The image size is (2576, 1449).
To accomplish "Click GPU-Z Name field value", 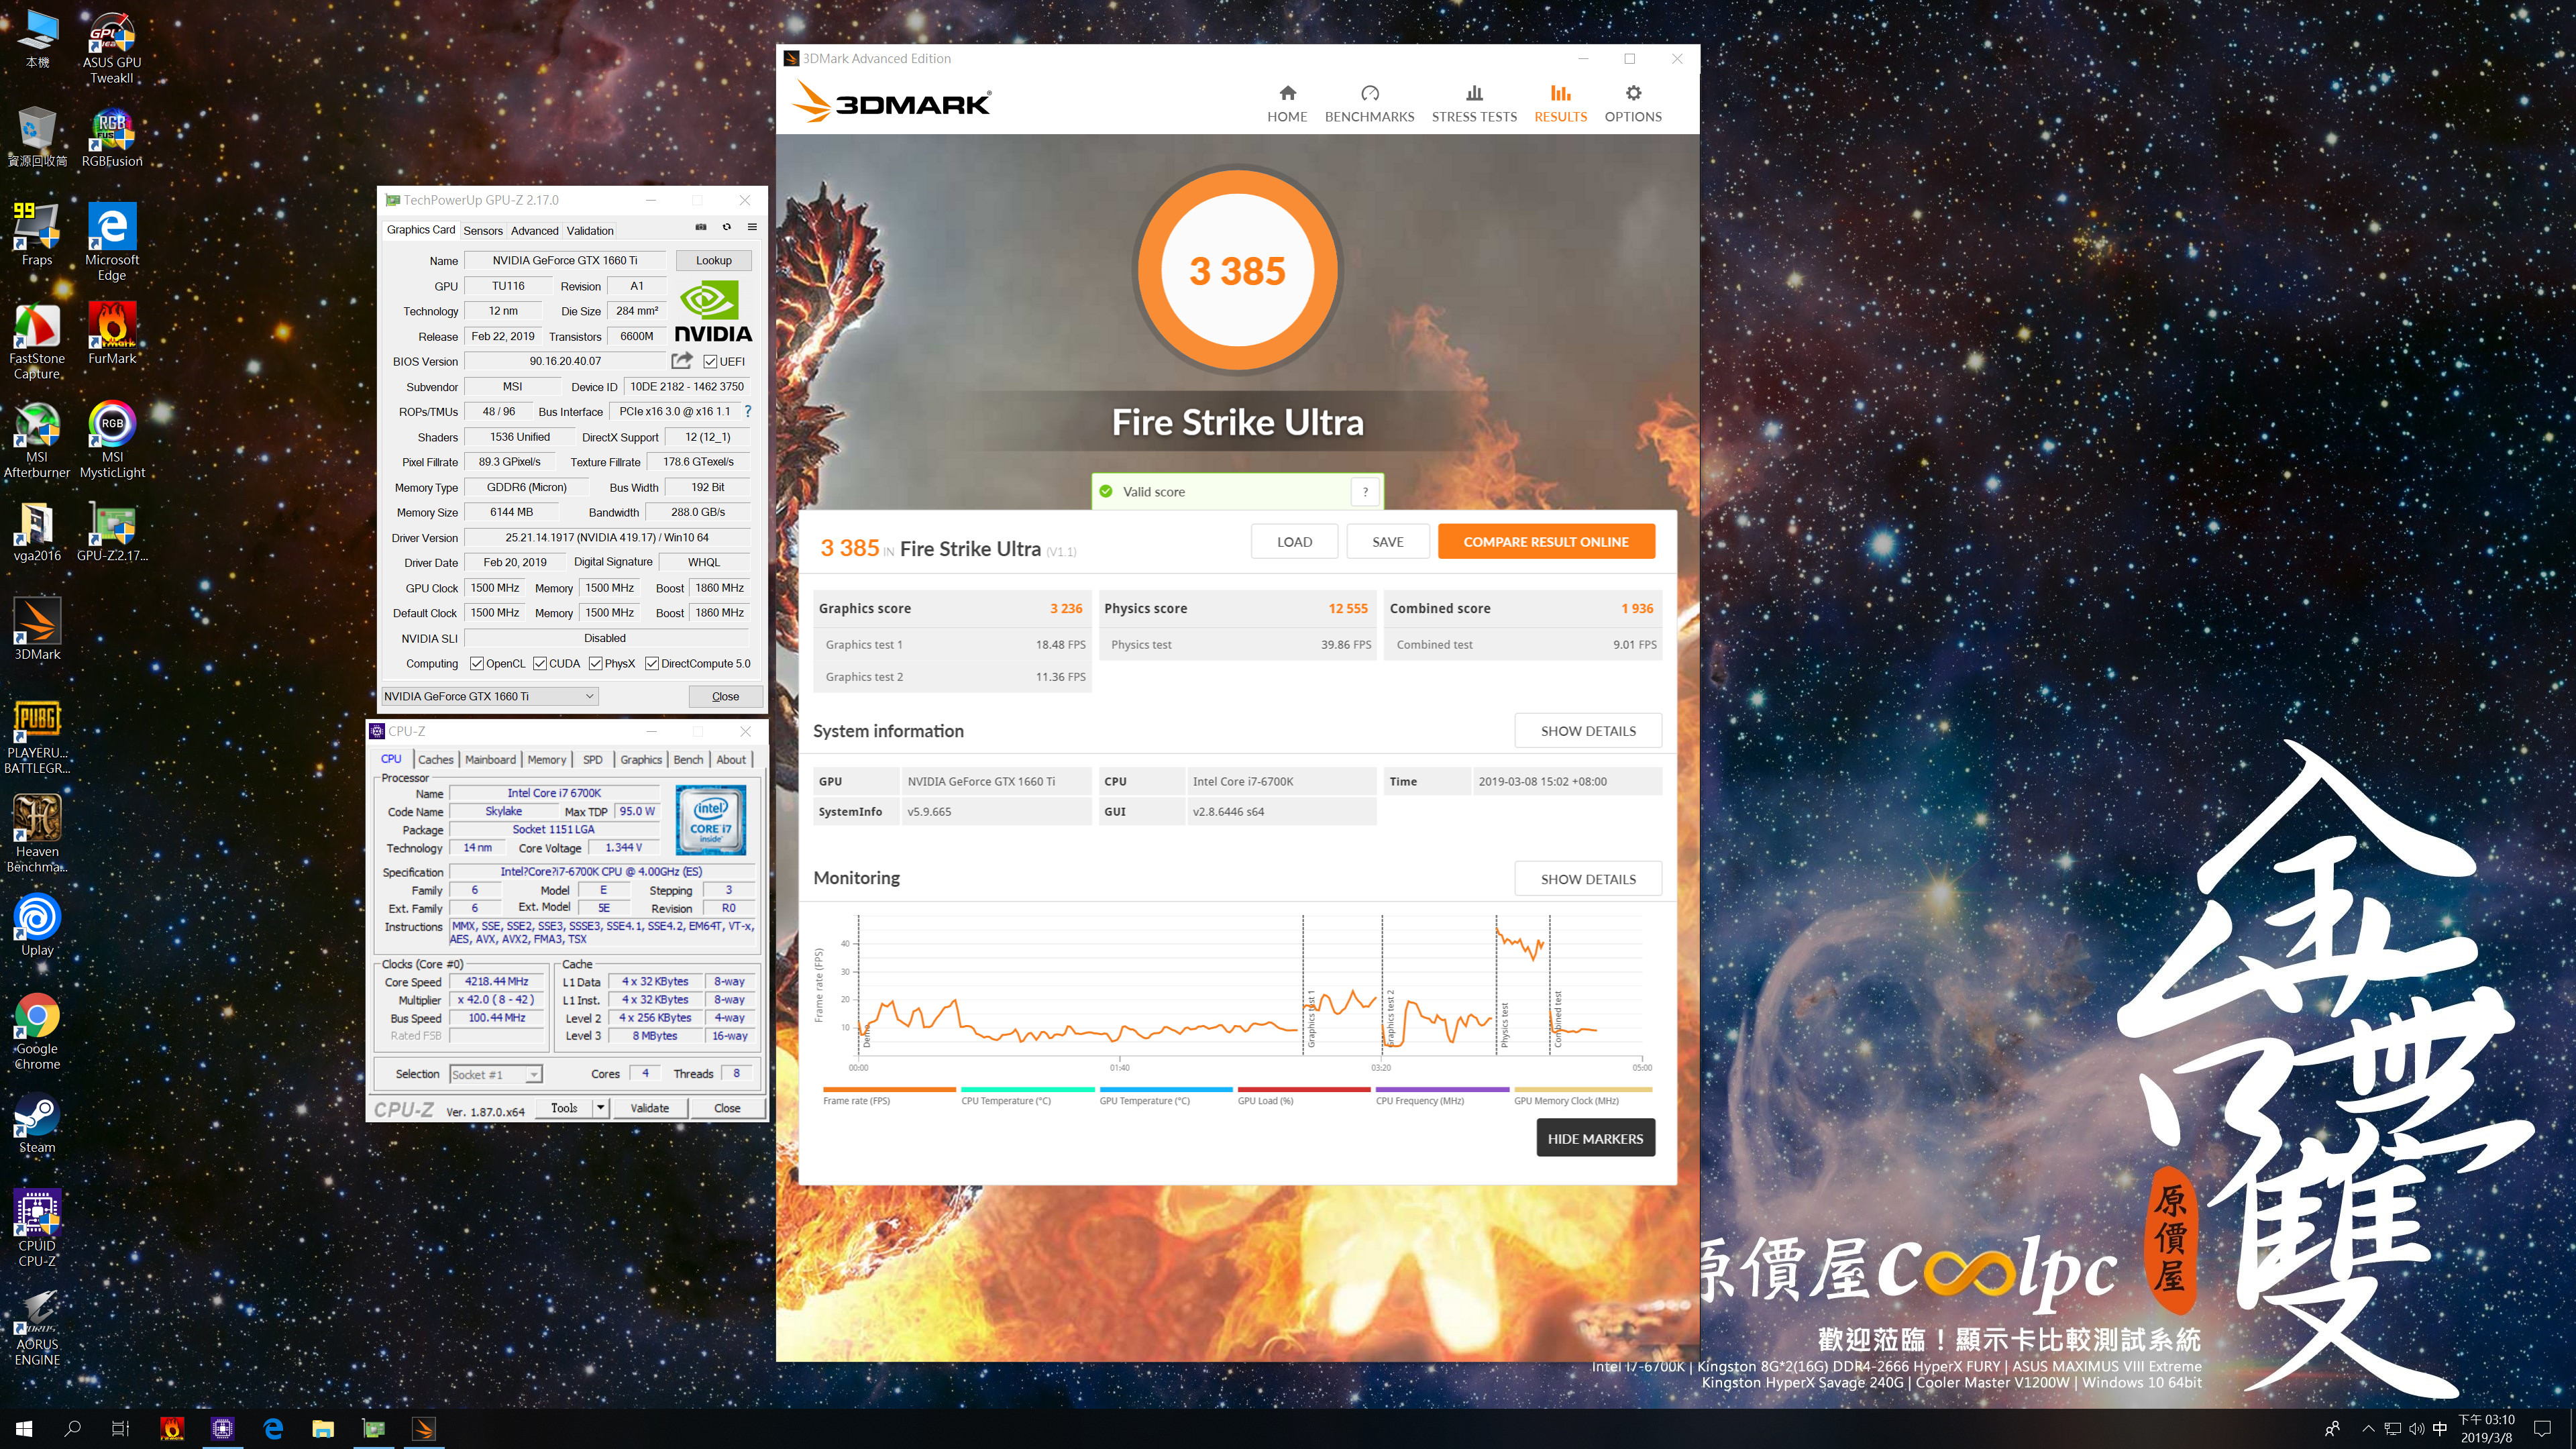I will [565, 260].
